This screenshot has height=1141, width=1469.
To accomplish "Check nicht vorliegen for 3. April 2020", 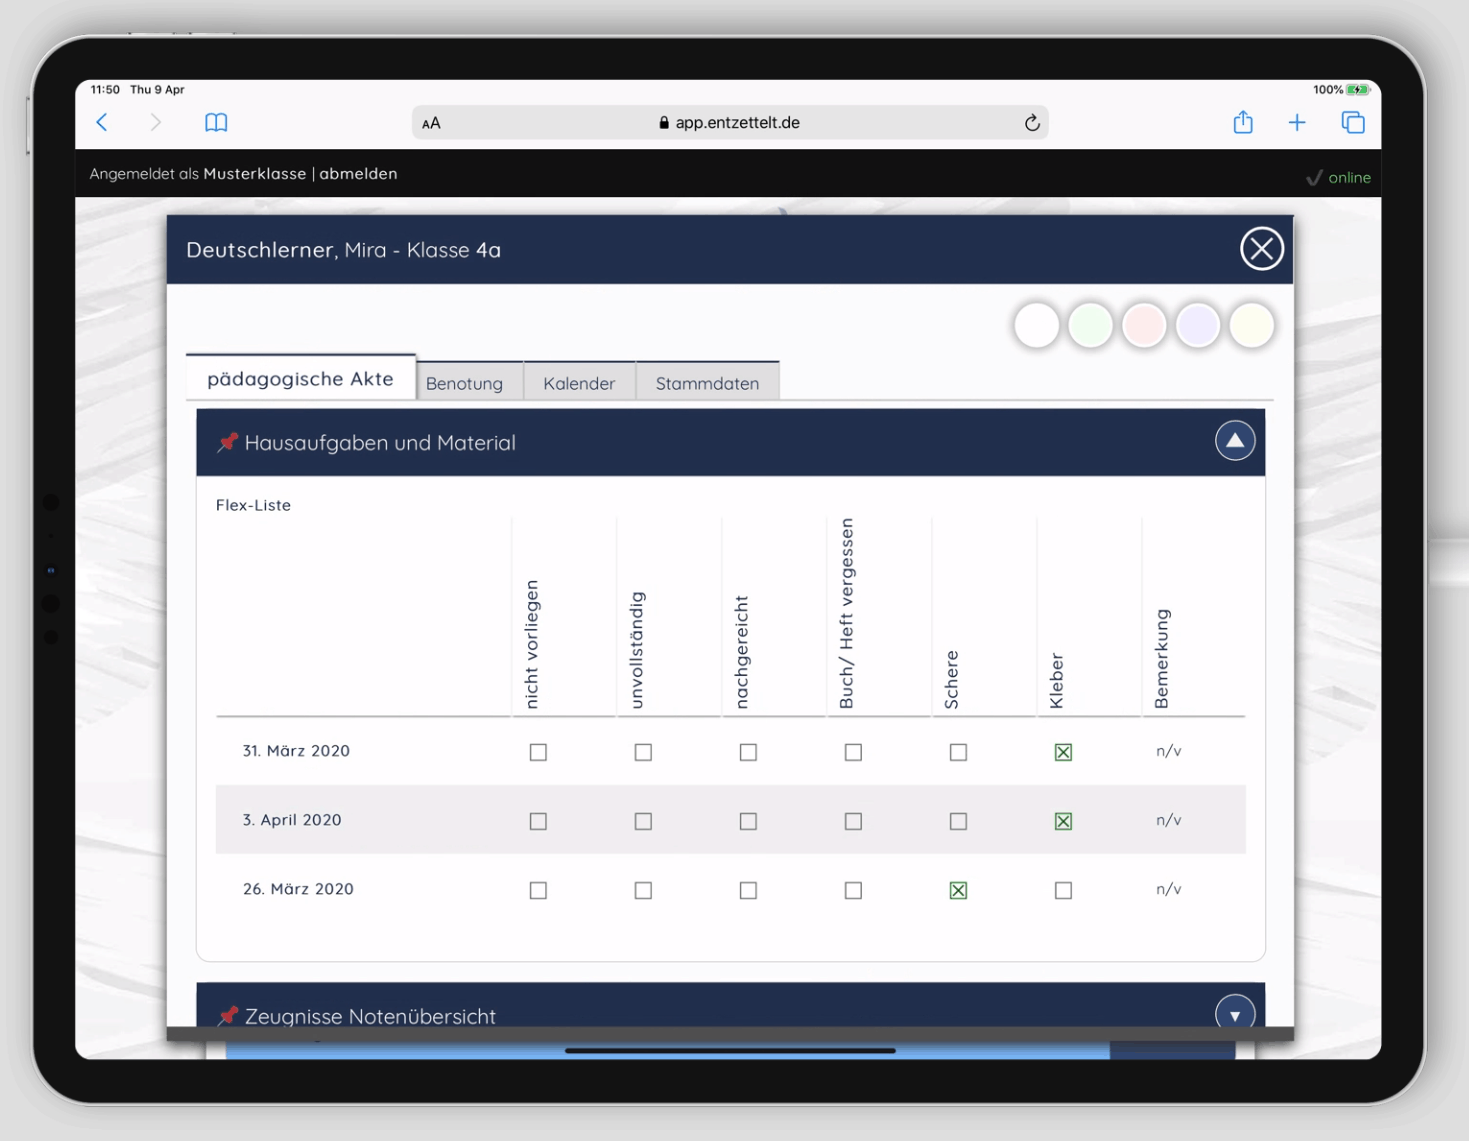I will pos(538,821).
